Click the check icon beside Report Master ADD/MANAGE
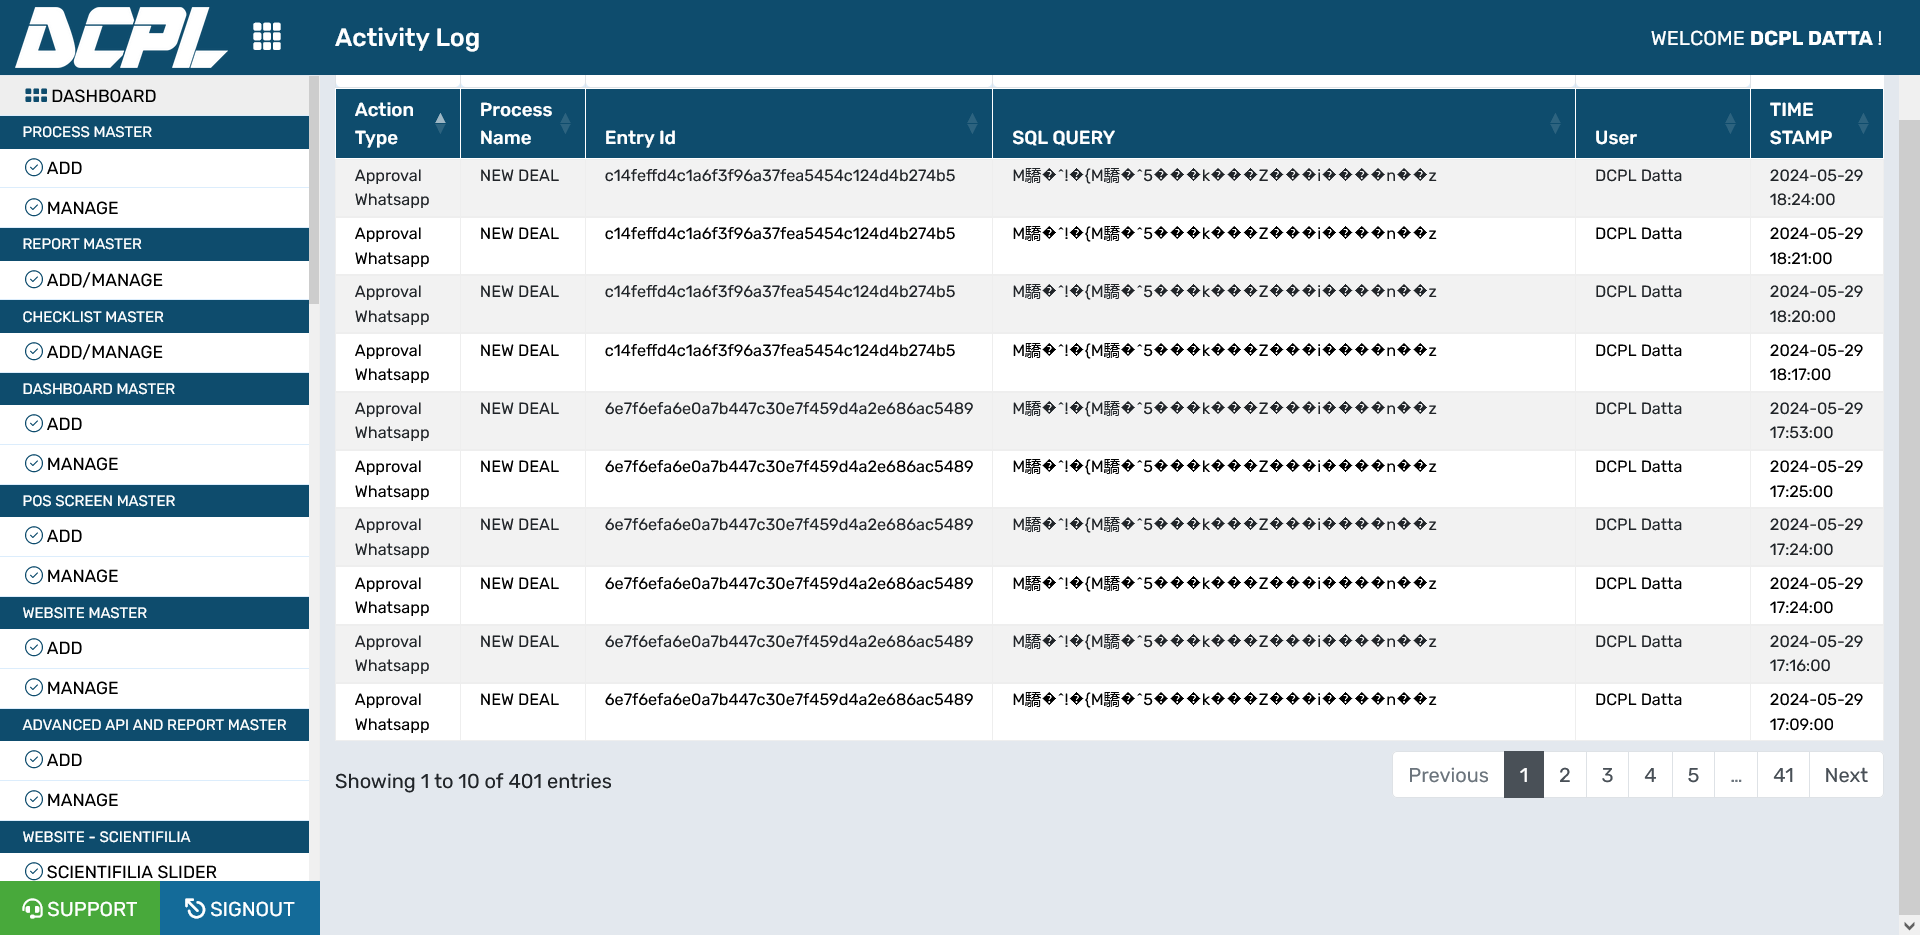 pos(34,280)
